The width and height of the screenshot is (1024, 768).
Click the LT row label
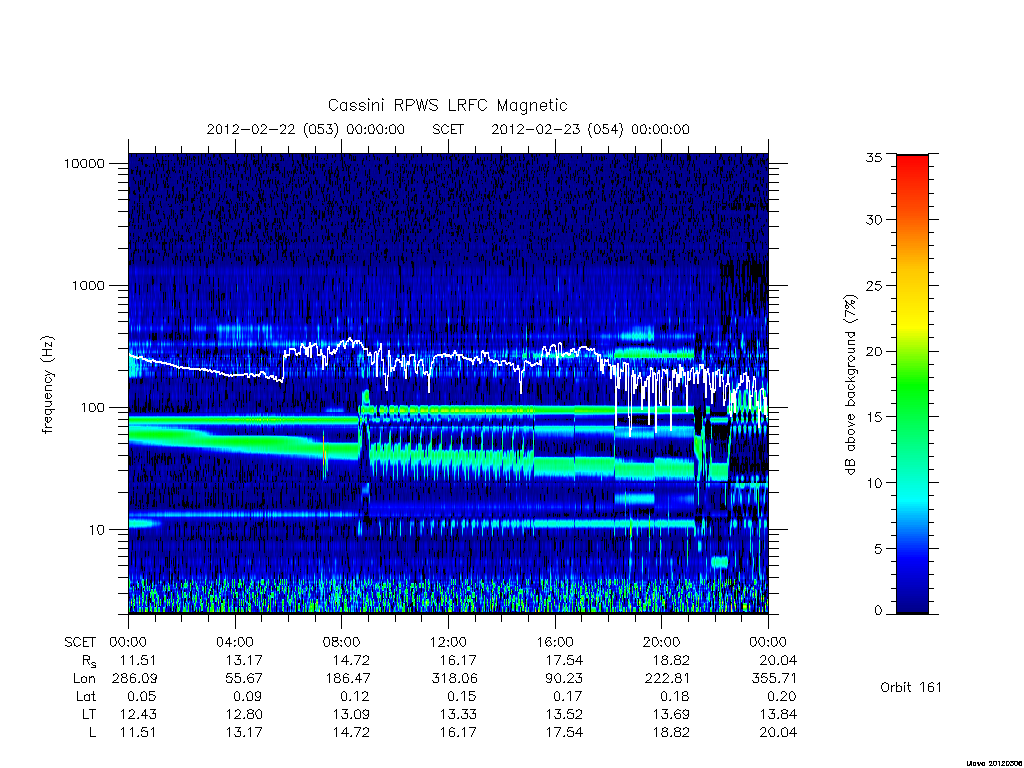(x=88, y=714)
